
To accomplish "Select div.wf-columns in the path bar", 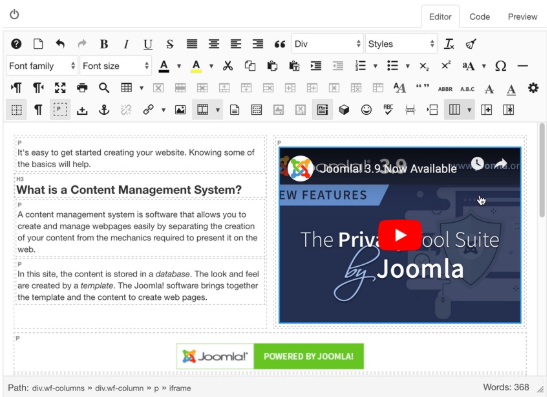I will click(58, 388).
